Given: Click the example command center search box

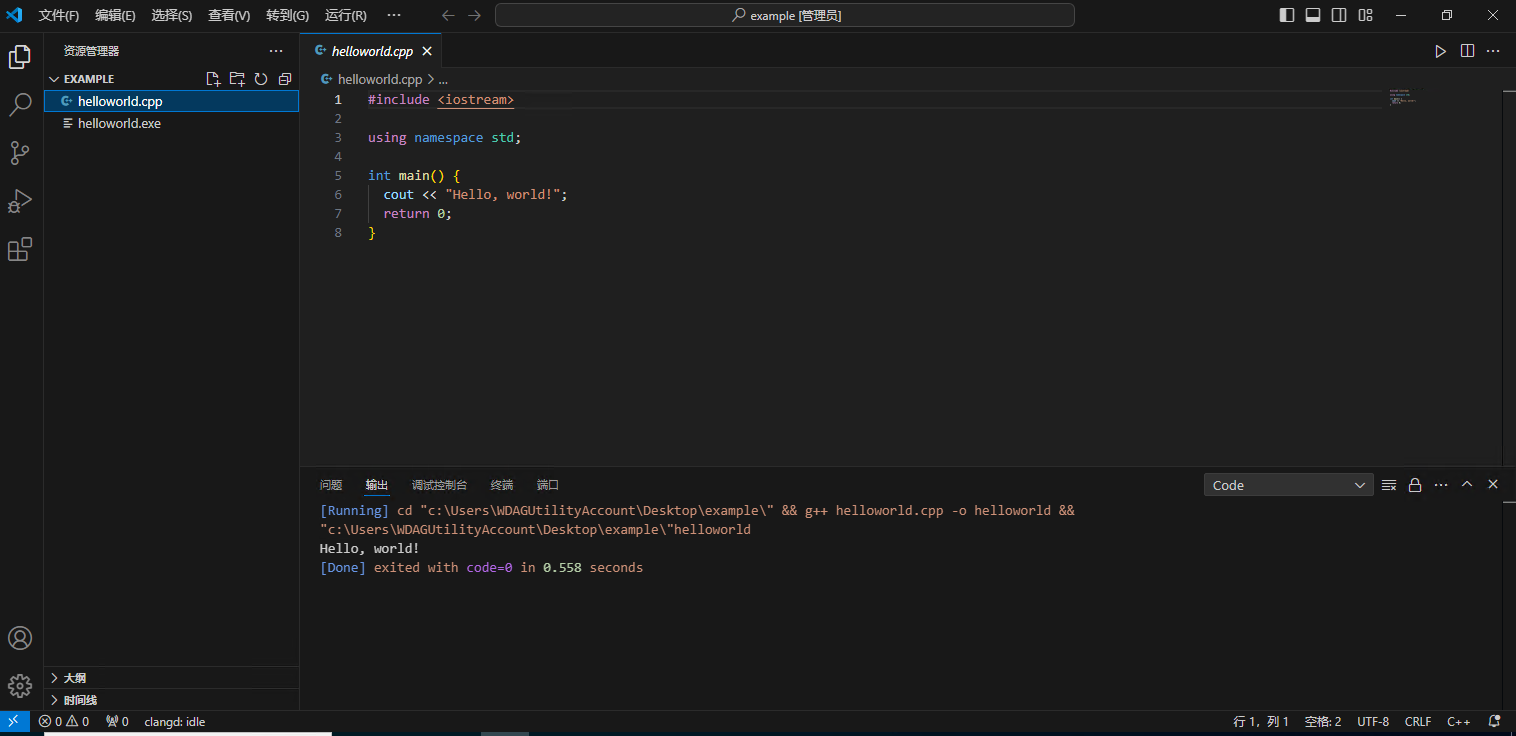Looking at the screenshot, I should (x=785, y=15).
